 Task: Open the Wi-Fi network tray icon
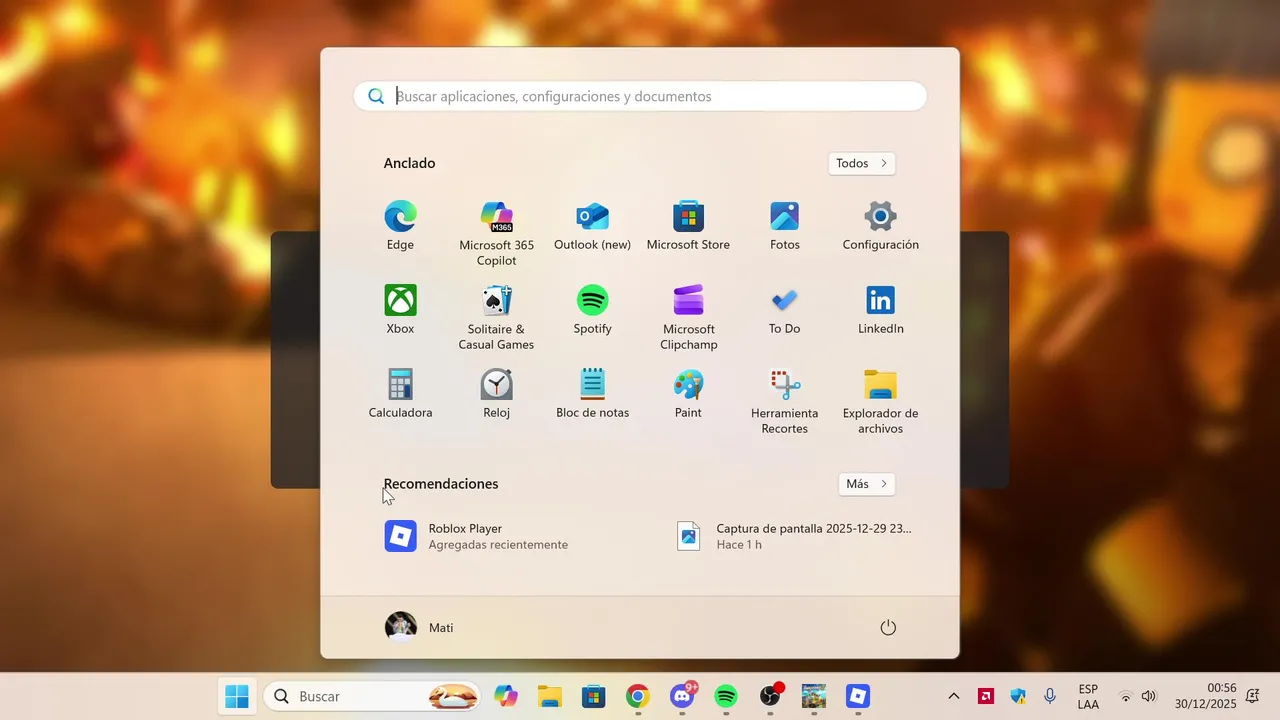(x=1126, y=696)
